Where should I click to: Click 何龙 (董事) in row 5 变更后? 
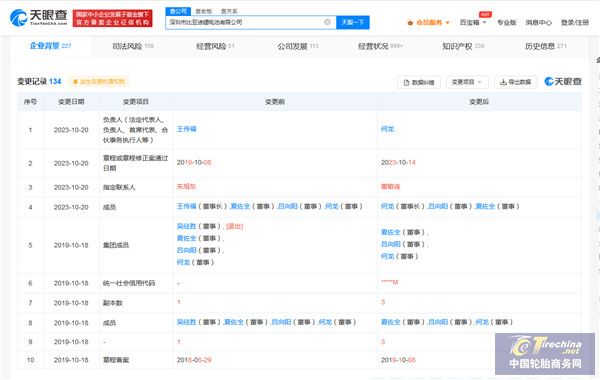[387, 256]
